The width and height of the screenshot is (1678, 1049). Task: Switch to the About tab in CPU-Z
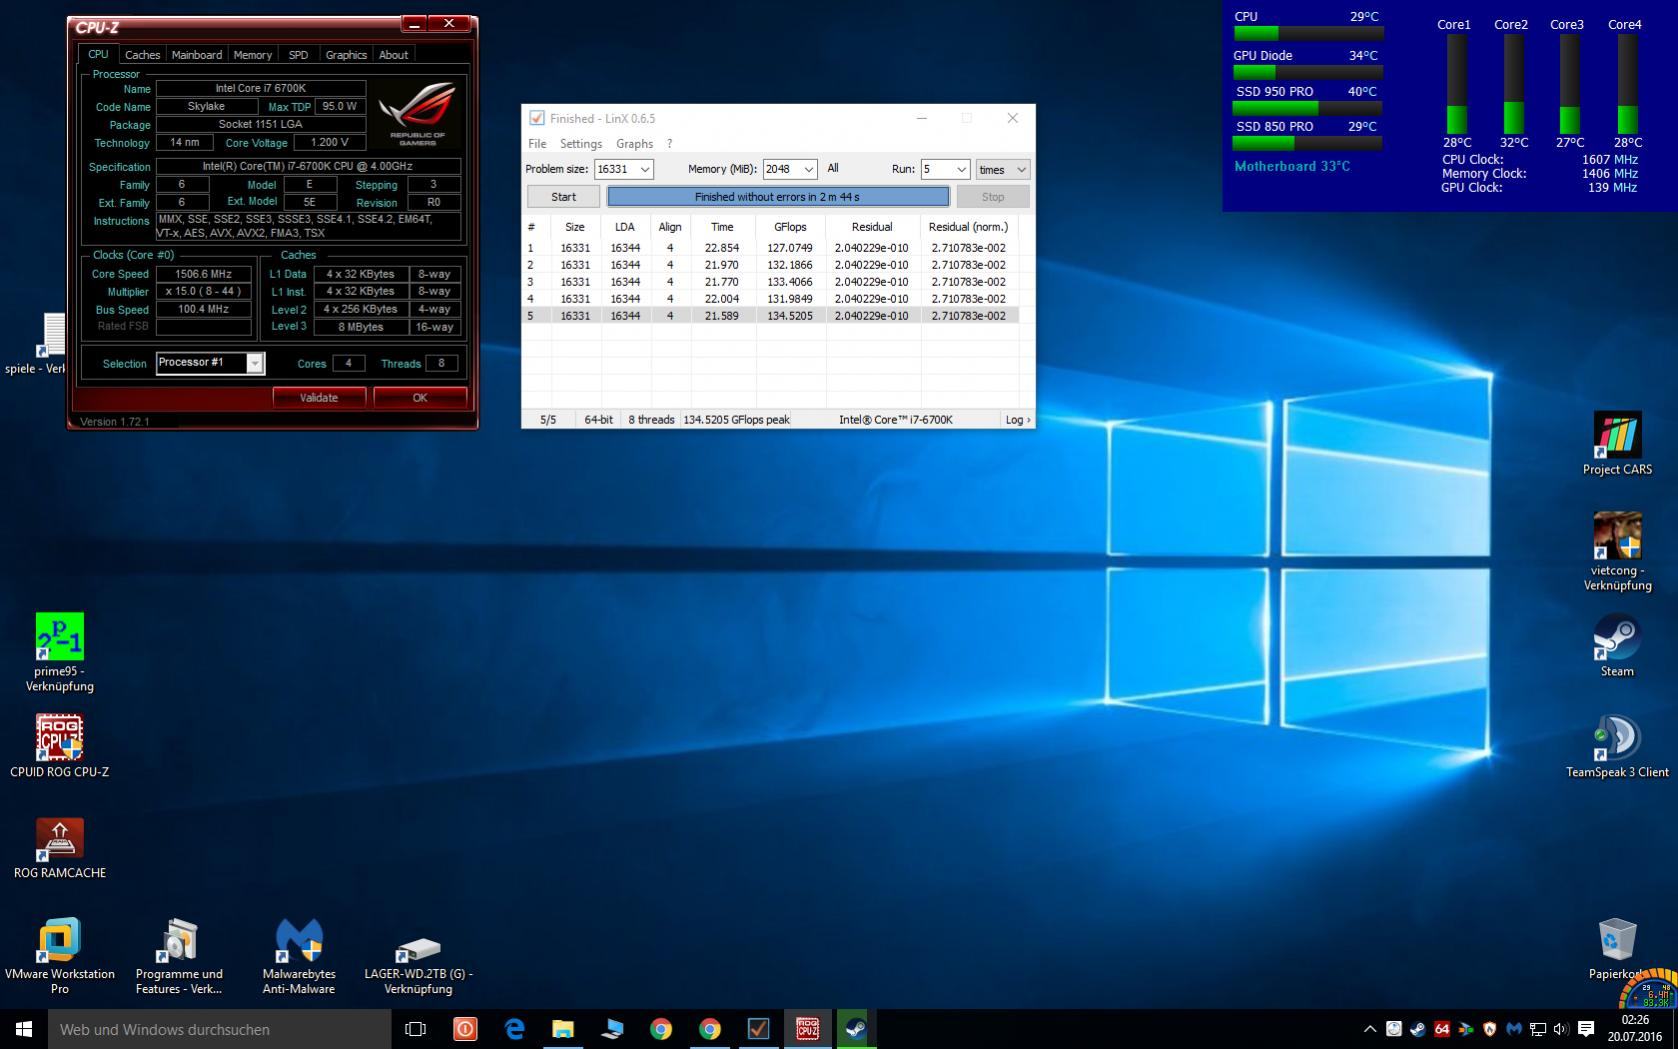point(393,55)
